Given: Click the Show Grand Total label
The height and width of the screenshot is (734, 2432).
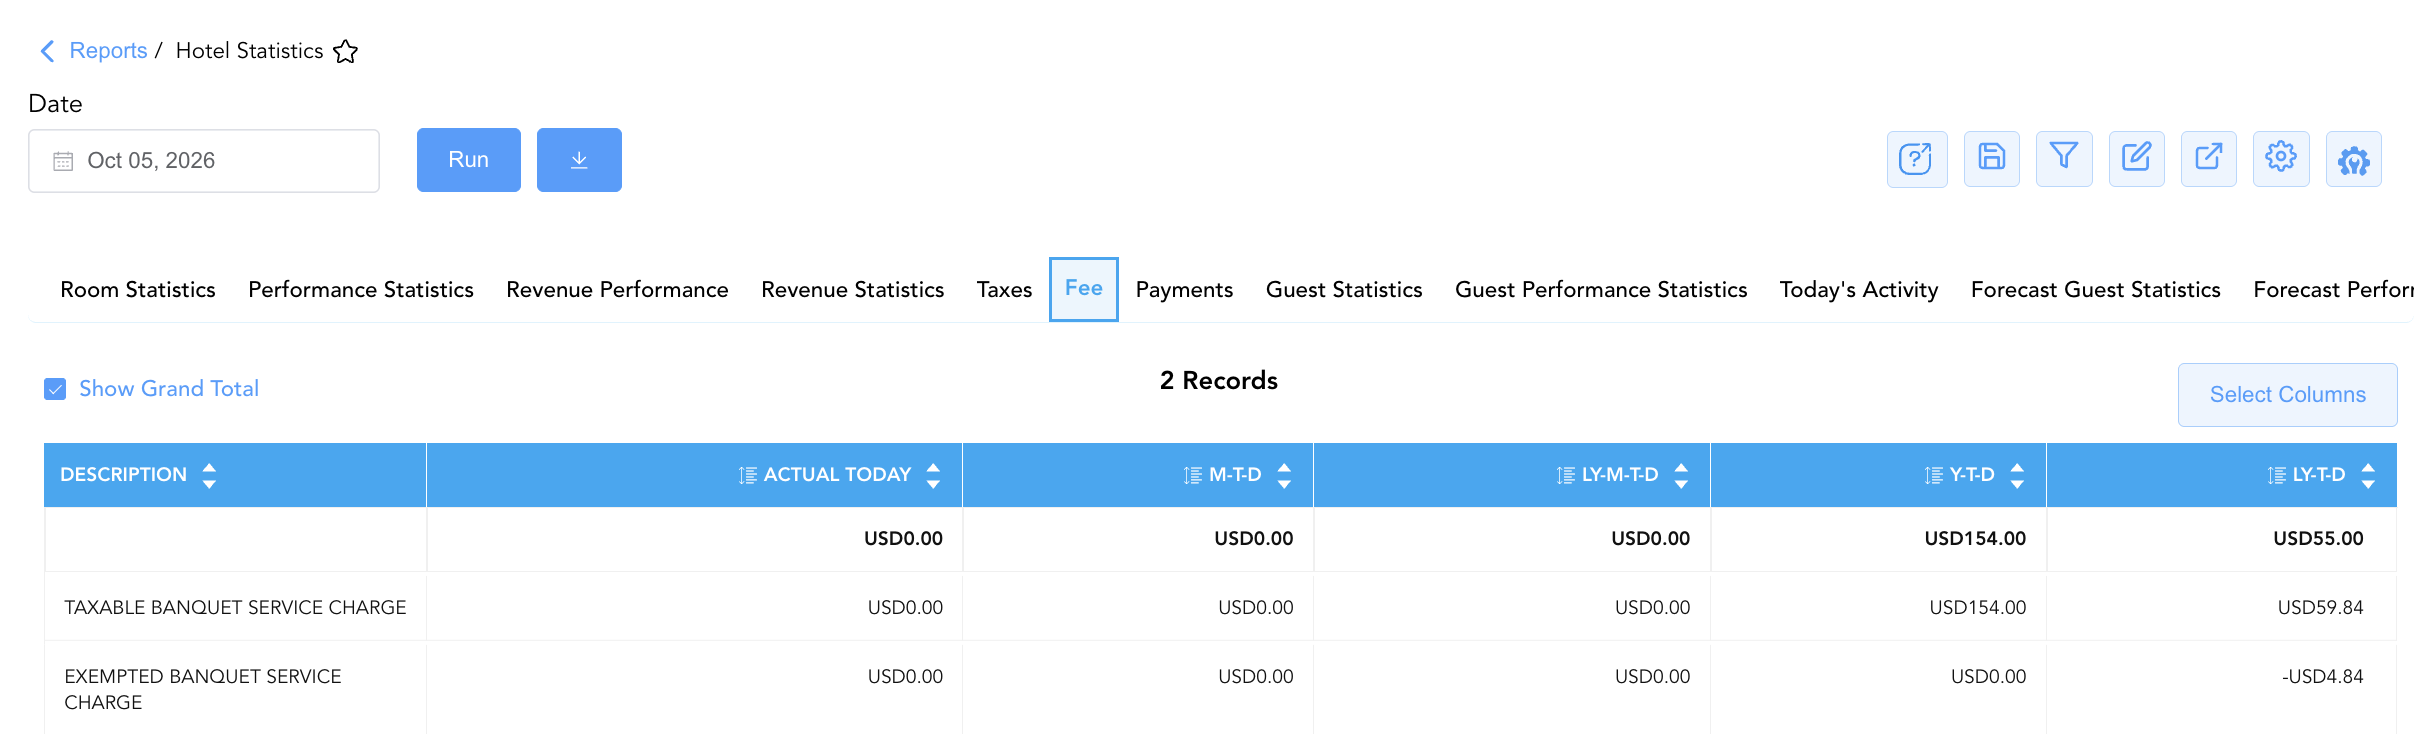Looking at the screenshot, I should pos(169,389).
